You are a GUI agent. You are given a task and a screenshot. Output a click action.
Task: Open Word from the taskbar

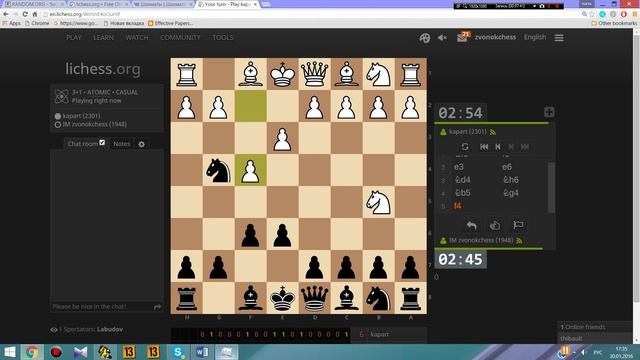(x=202, y=352)
